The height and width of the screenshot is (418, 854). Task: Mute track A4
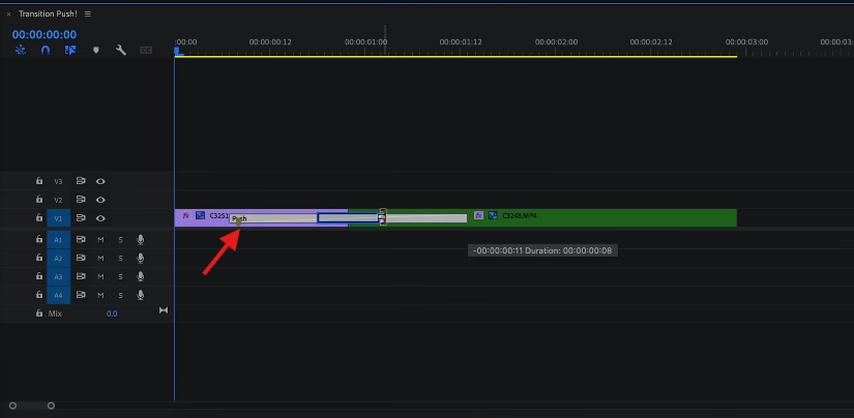101,295
